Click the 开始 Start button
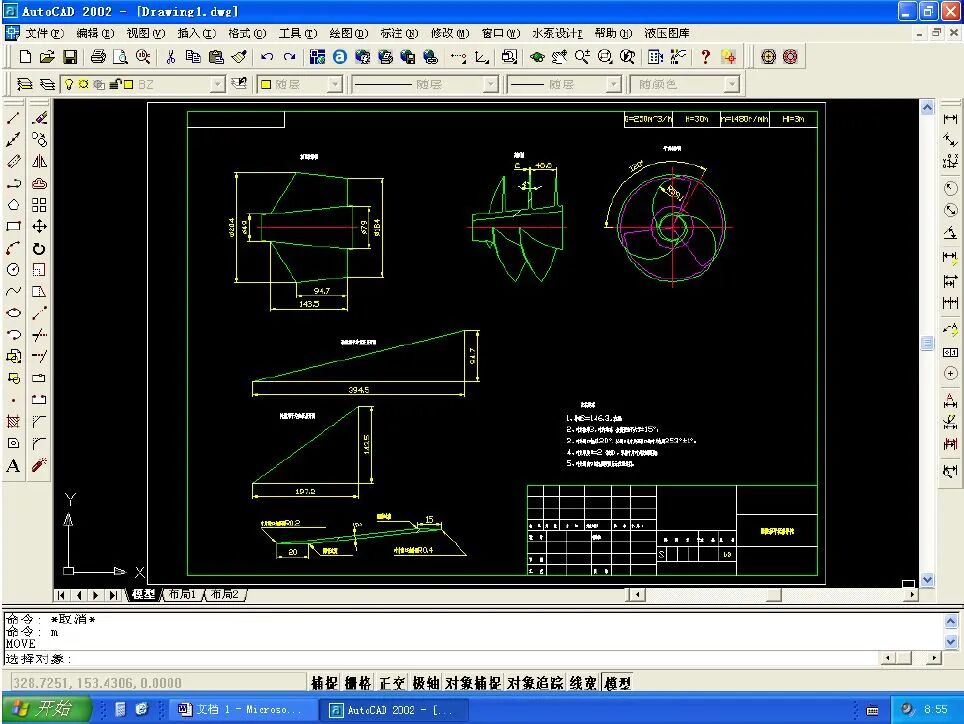The height and width of the screenshot is (724, 964). tap(47, 709)
